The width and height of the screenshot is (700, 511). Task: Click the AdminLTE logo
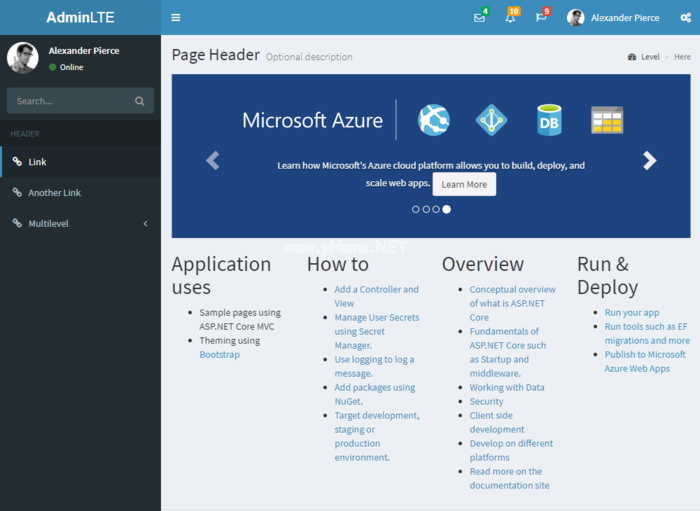click(80, 17)
